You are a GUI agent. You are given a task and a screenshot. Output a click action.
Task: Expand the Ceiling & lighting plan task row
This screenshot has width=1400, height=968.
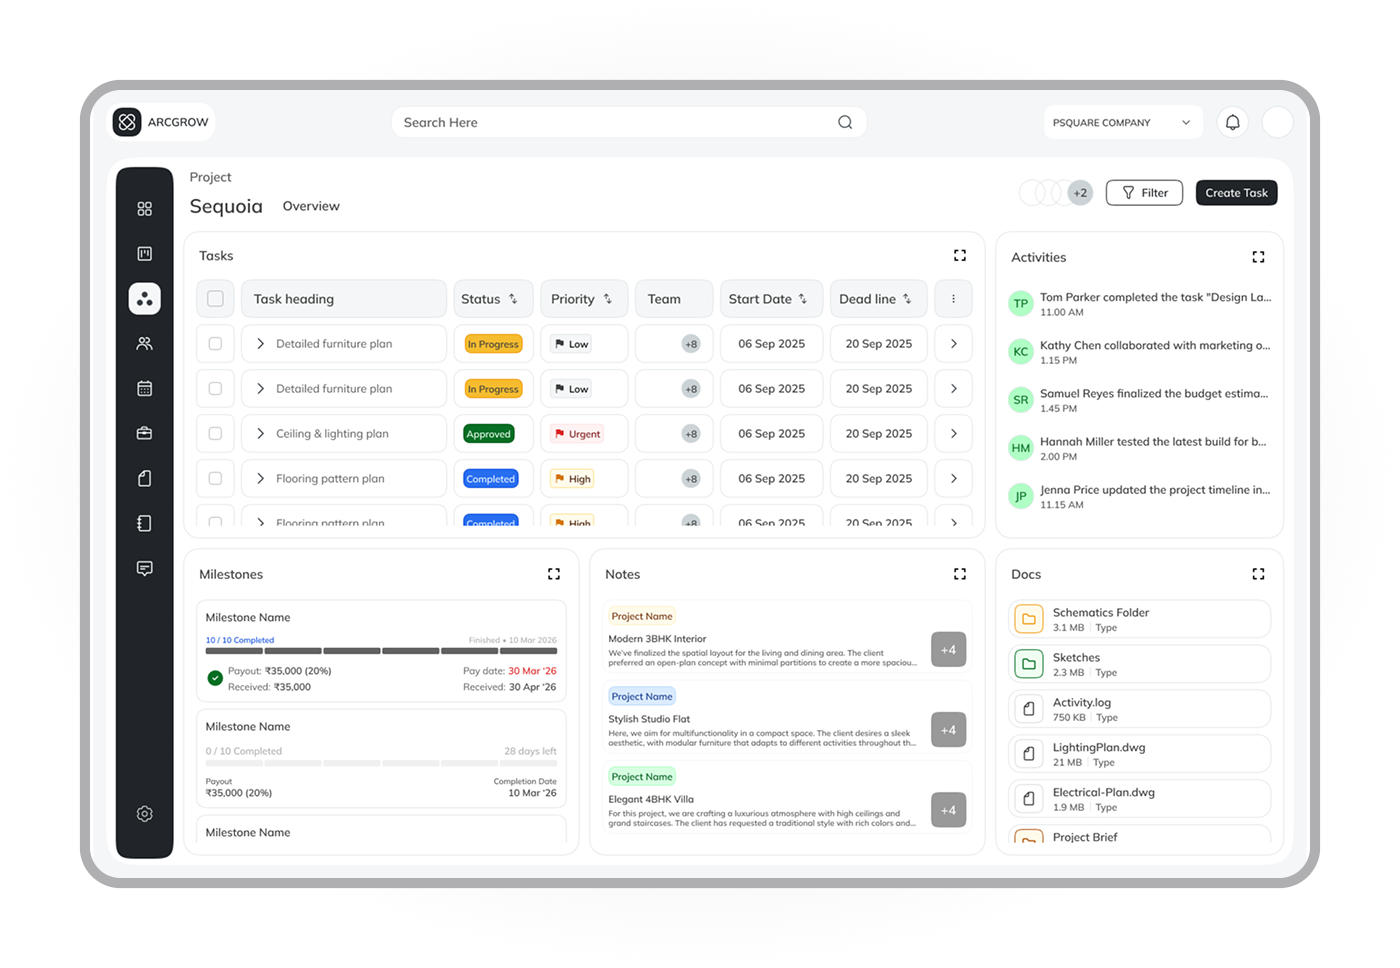(x=261, y=434)
